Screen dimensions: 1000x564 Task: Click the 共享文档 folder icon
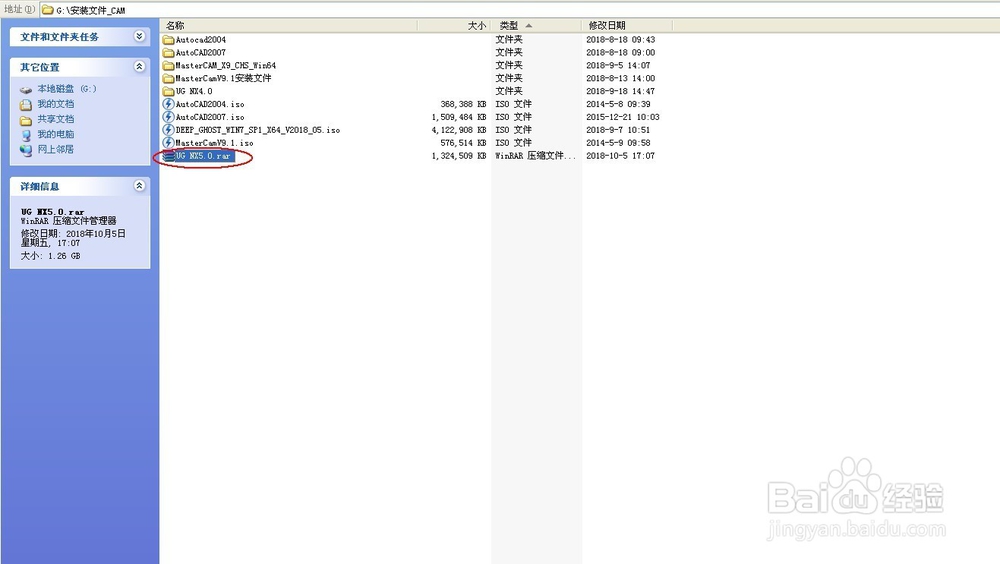26,119
